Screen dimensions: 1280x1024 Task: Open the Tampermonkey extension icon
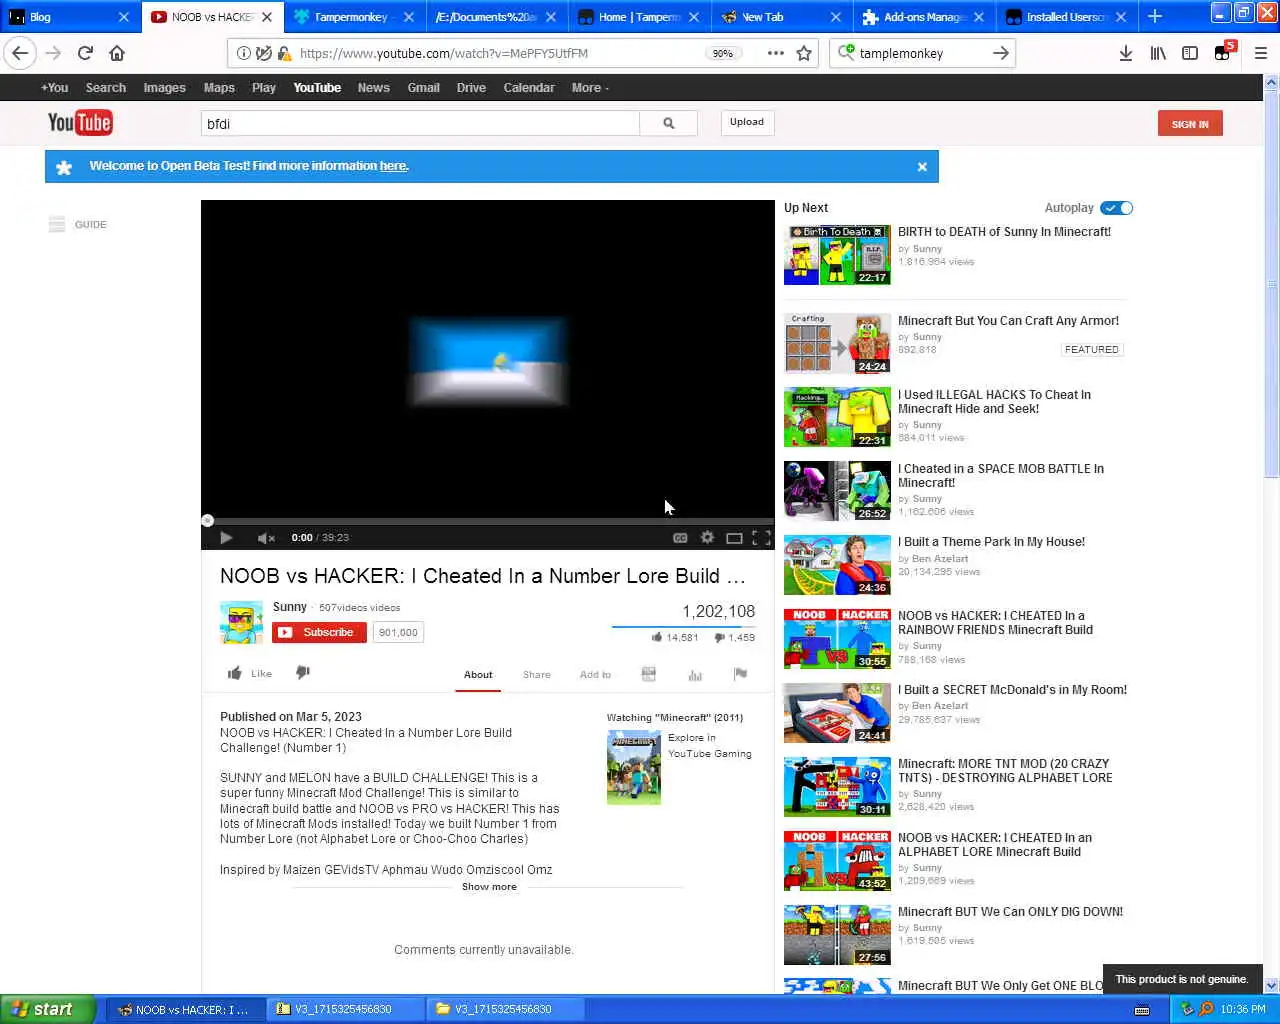tap(1223, 52)
